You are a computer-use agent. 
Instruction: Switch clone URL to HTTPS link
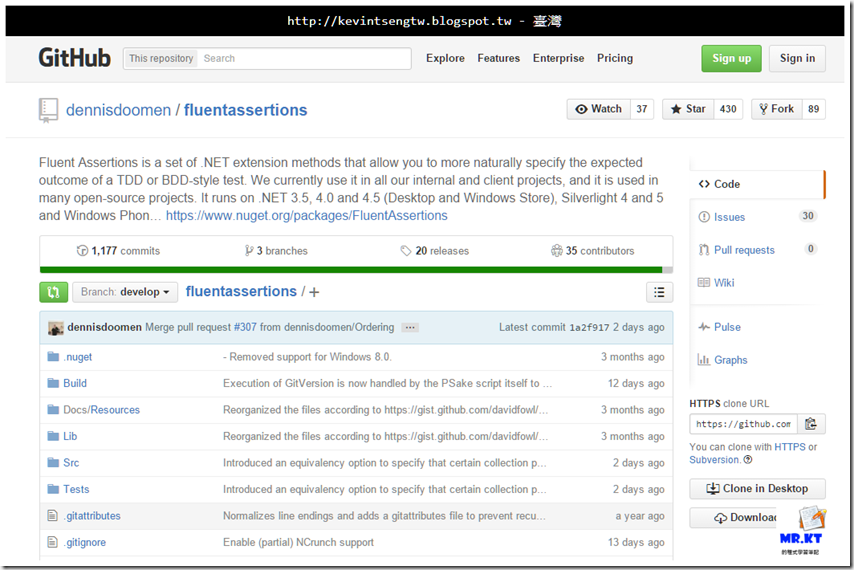point(790,447)
